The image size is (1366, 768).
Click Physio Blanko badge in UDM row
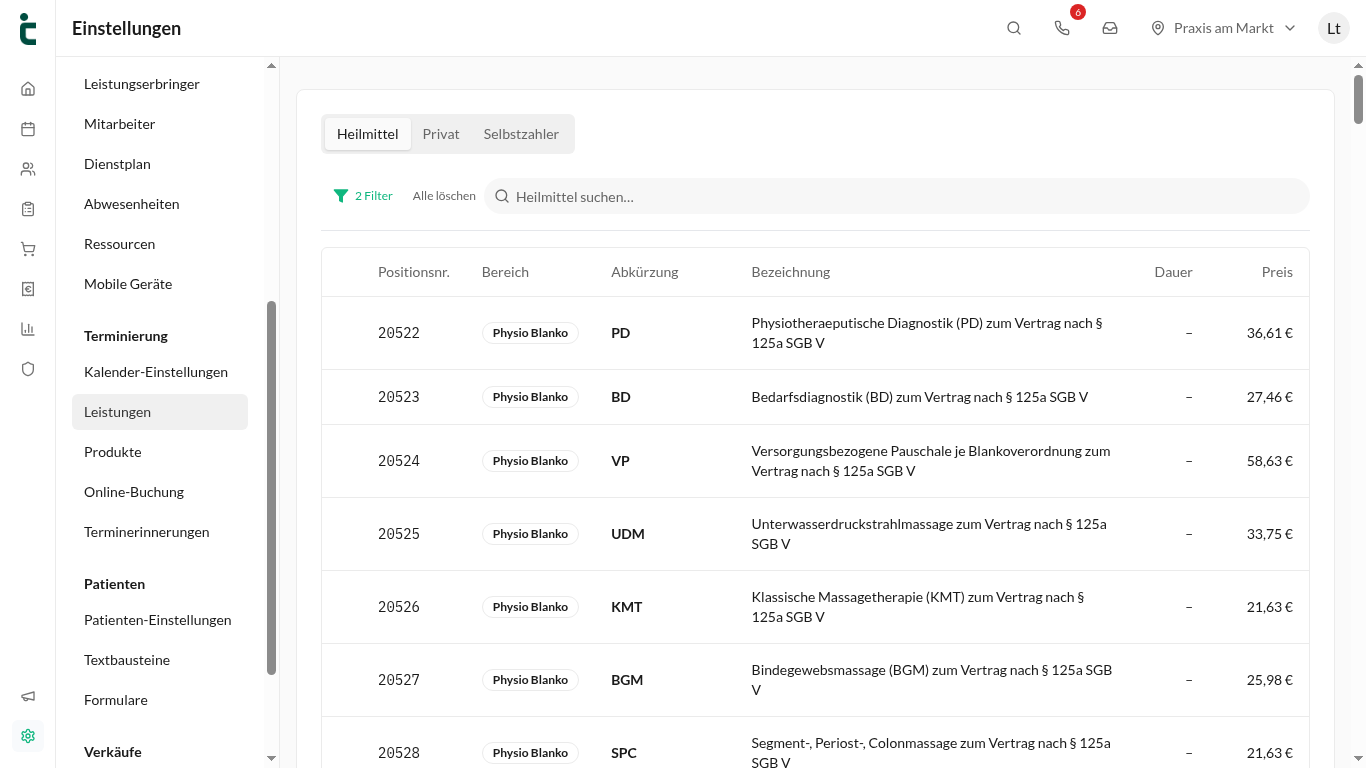point(530,534)
